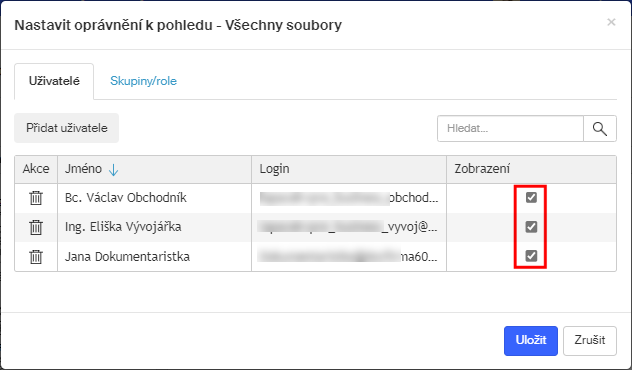Select the Uživatelé tab
The image size is (632, 370).
54,81
